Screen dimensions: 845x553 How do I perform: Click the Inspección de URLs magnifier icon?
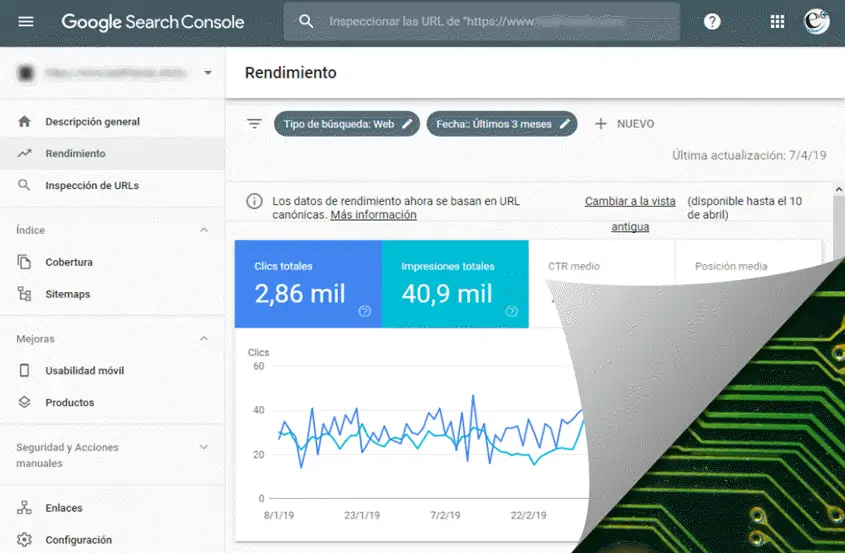click(x=24, y=185)
